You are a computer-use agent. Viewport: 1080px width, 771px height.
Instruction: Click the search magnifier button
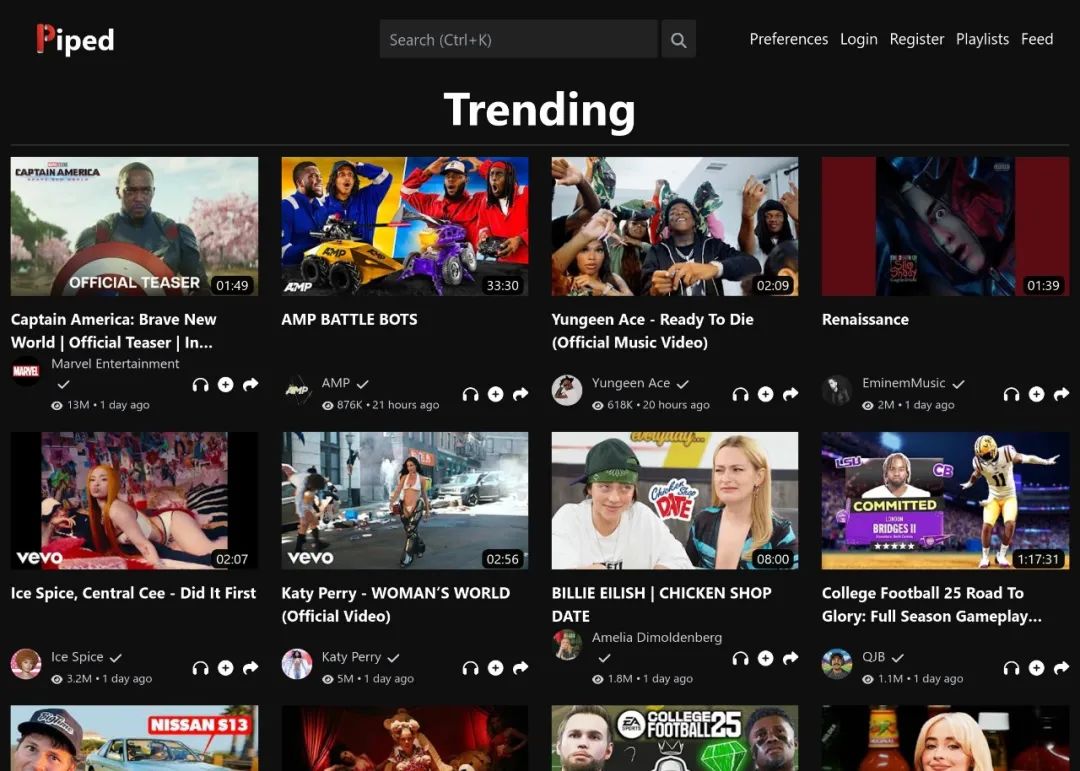click(678, 39)
